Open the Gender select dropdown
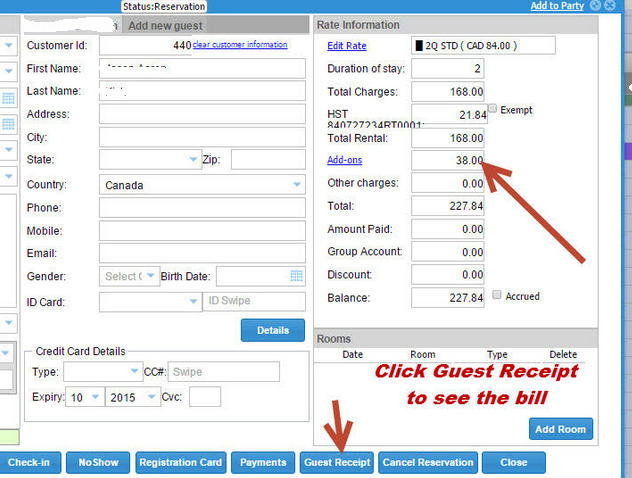The height and width of the screenshot is (478, 632). click(150, 276)
